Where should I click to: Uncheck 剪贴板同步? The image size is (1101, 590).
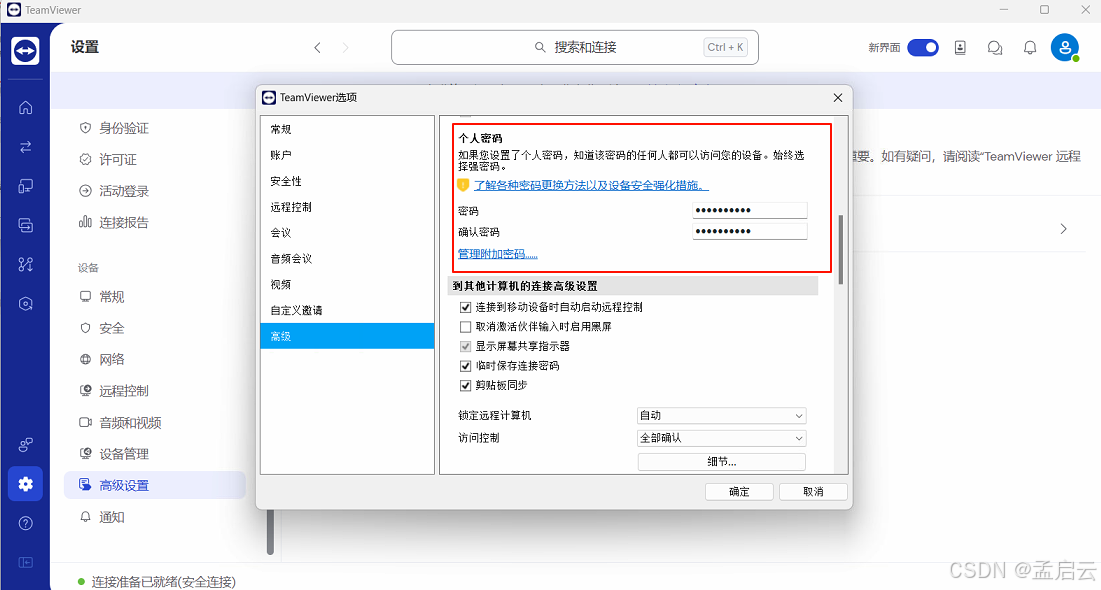tap(465, 386)
